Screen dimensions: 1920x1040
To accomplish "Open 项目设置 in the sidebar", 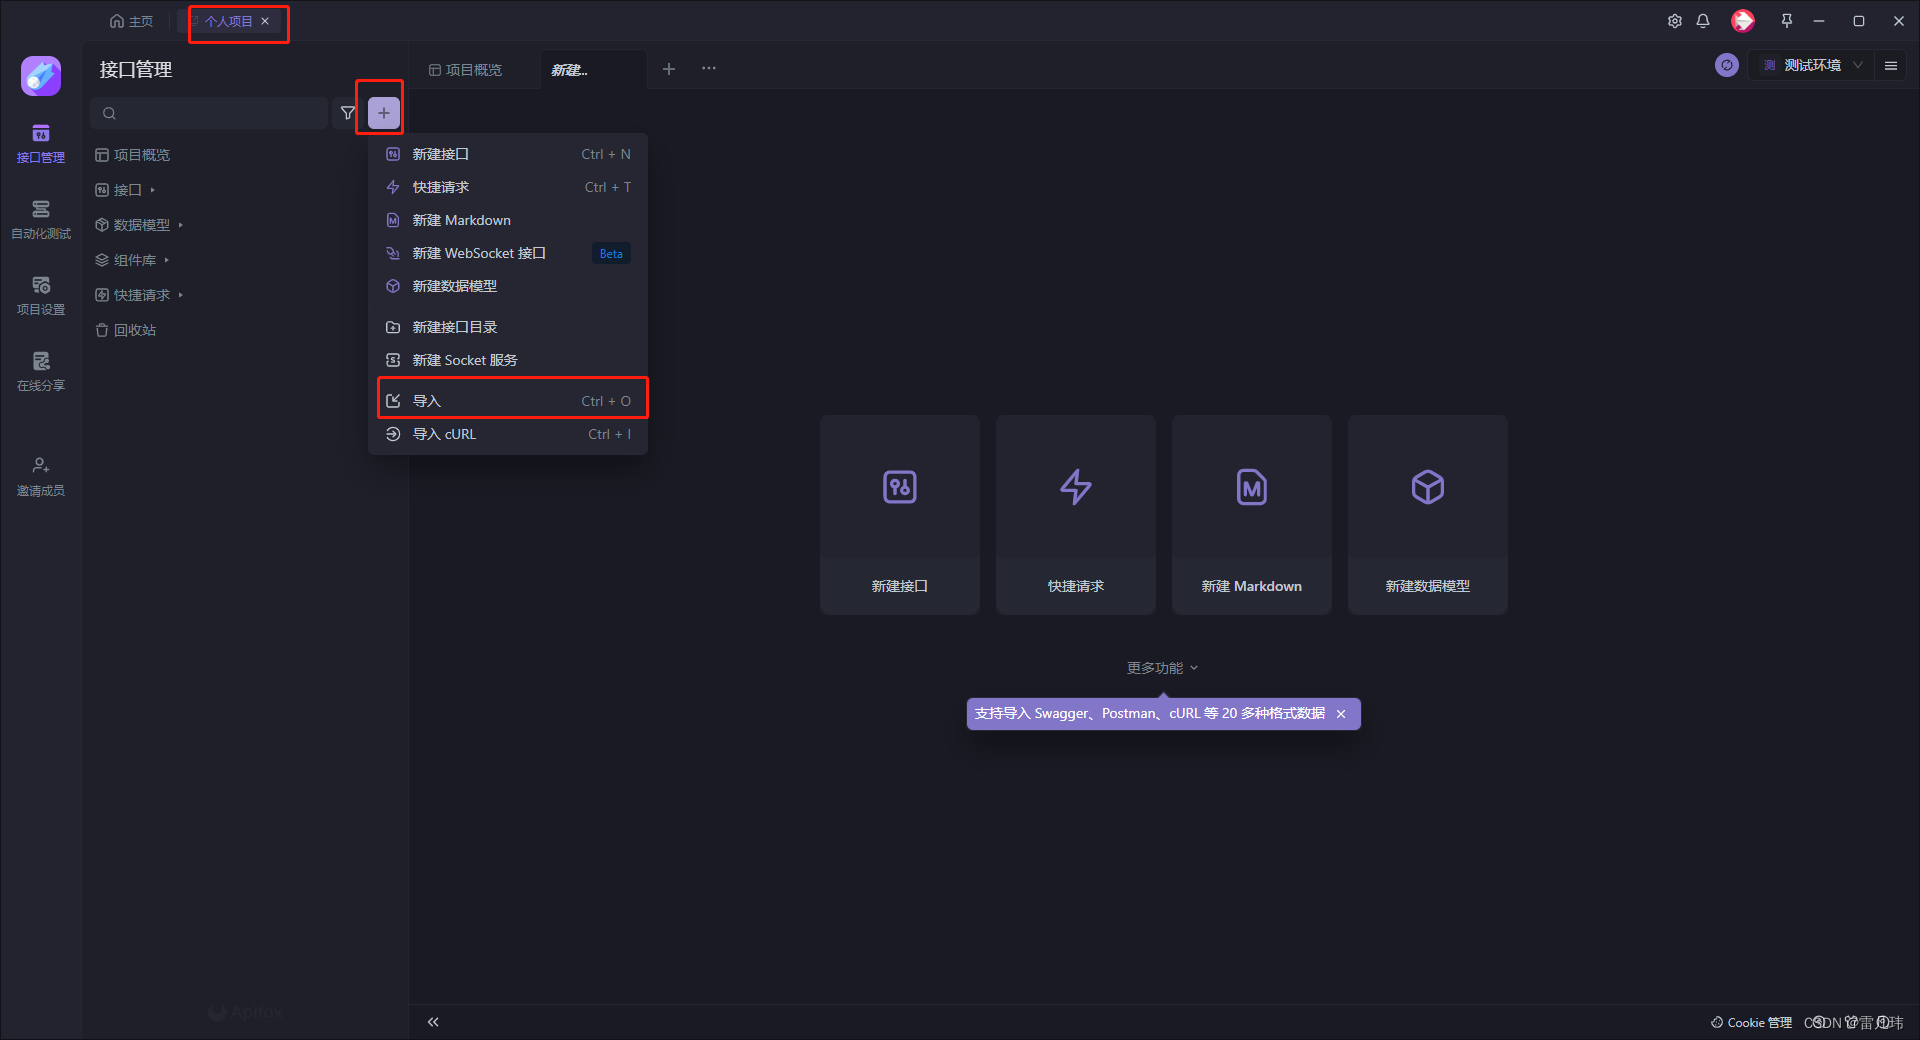I will tap(41, 297).
